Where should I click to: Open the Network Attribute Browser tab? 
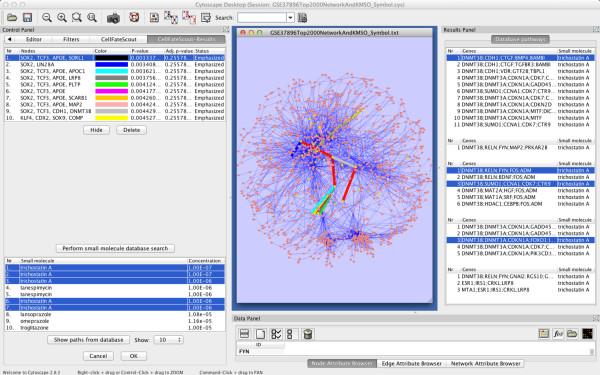[485, 364]
